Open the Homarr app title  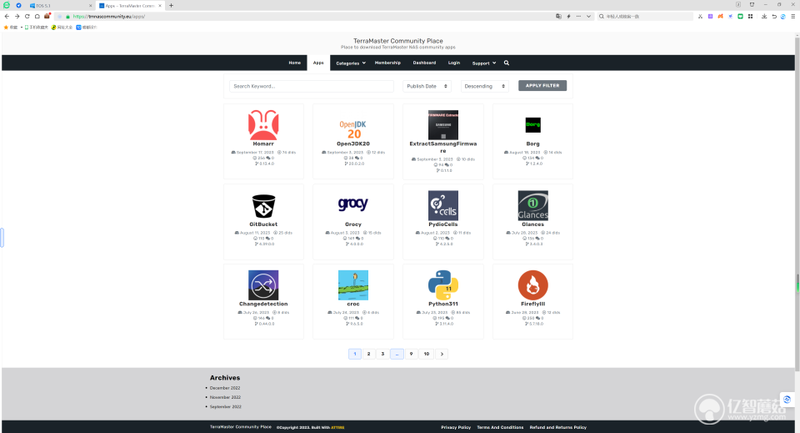click(x=263, y=144)
